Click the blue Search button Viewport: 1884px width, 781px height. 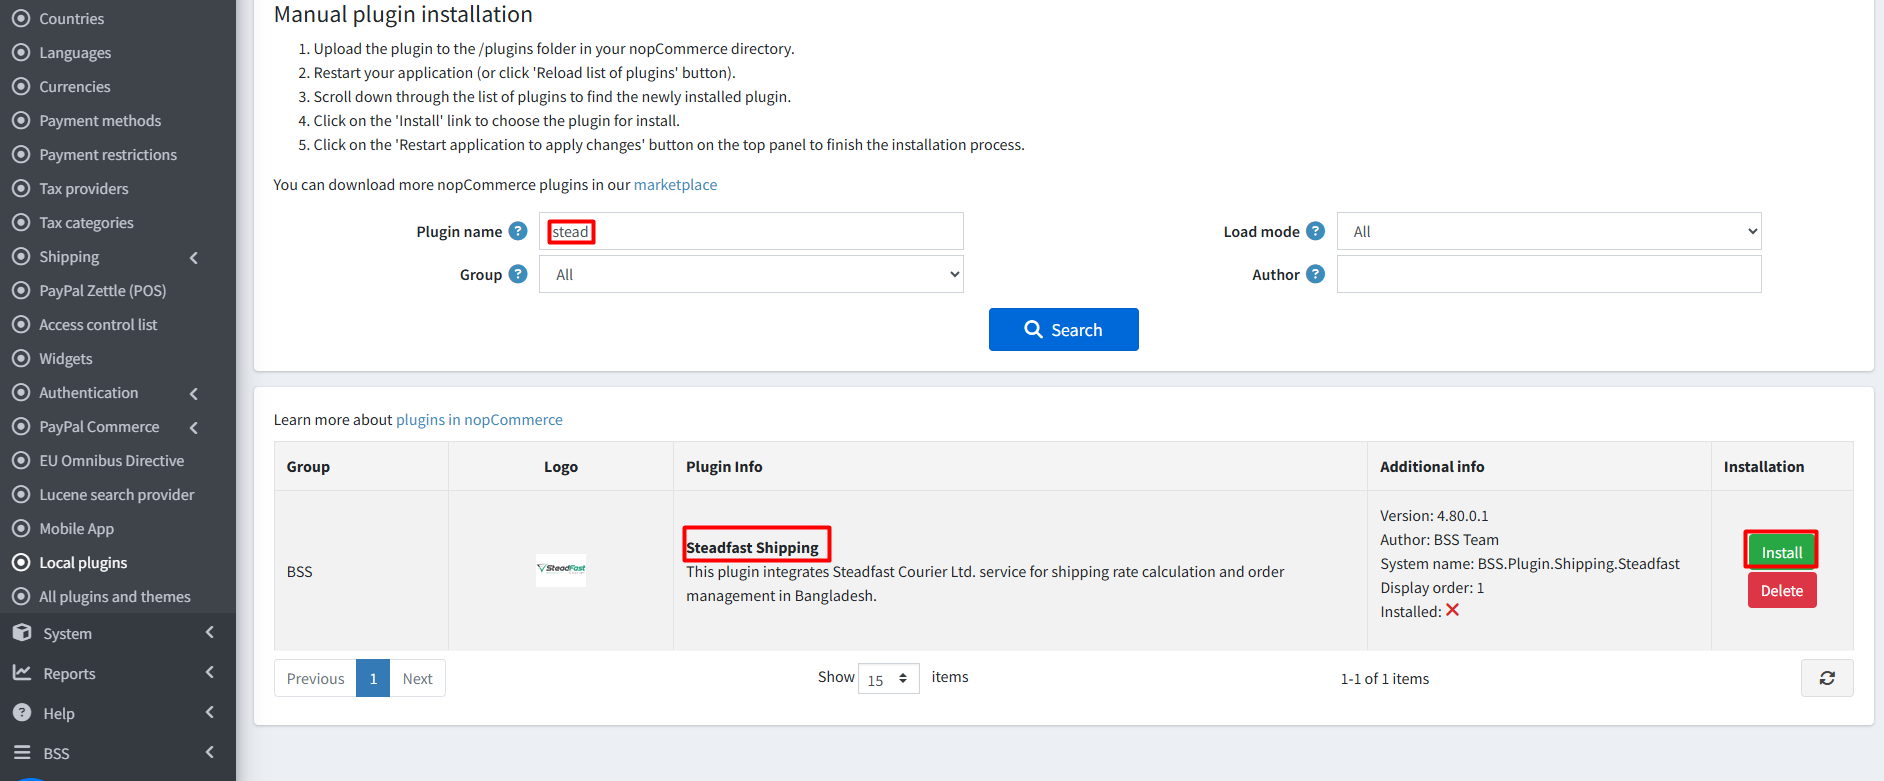coord(1064,330)
